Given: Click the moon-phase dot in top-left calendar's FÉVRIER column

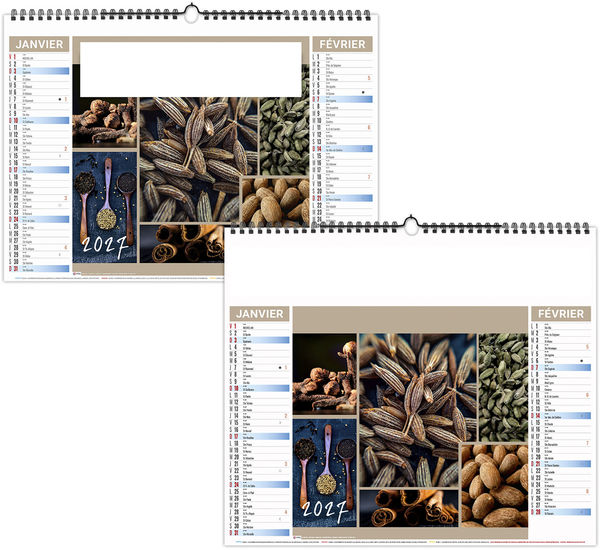Looking at the screenshot, I should (363, 92).
